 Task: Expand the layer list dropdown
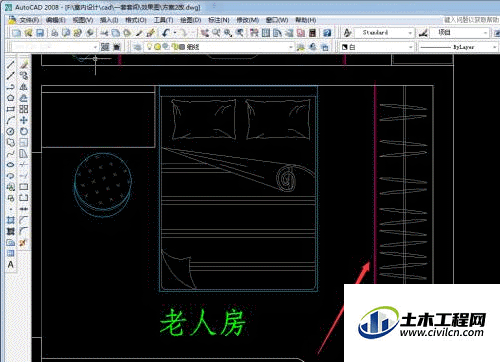coord(212,47)
